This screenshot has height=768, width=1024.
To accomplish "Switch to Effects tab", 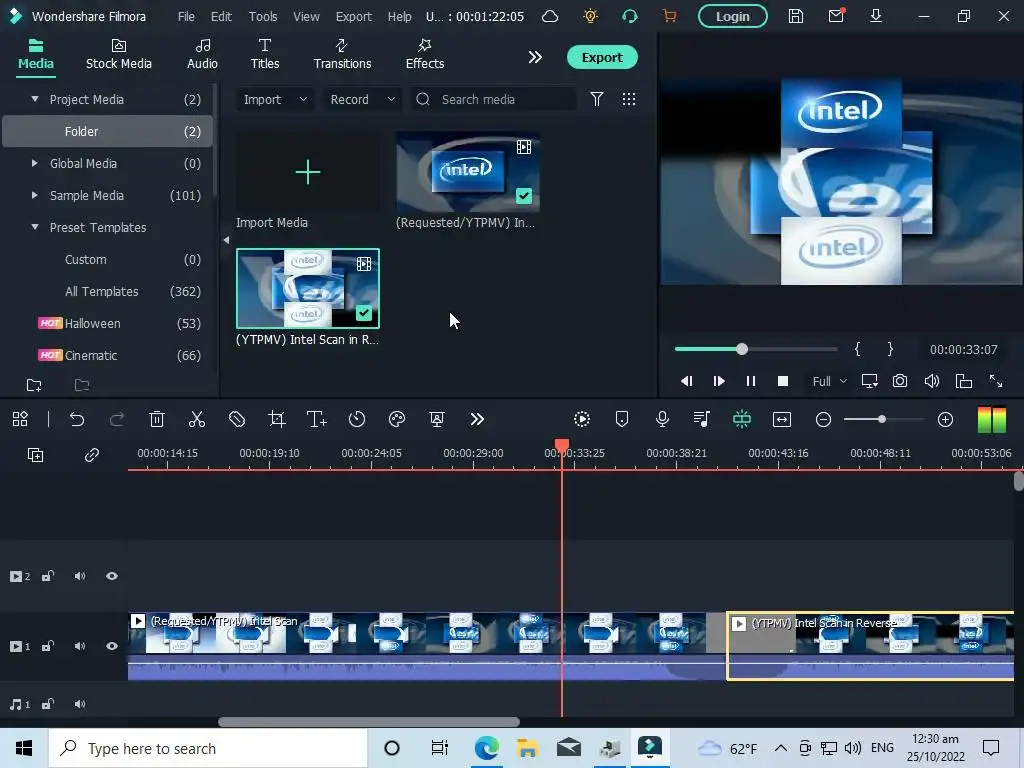I will point(424,54).
